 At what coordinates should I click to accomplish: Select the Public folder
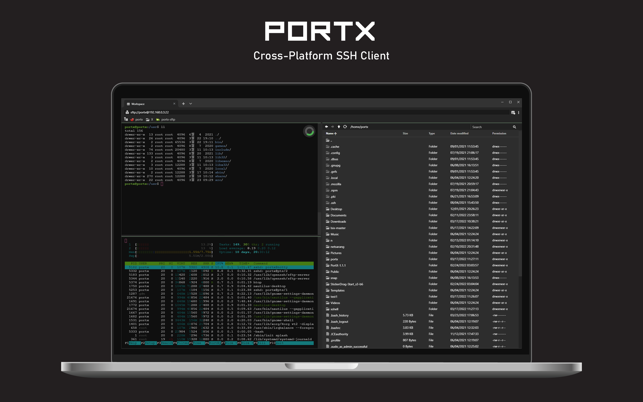421,272
